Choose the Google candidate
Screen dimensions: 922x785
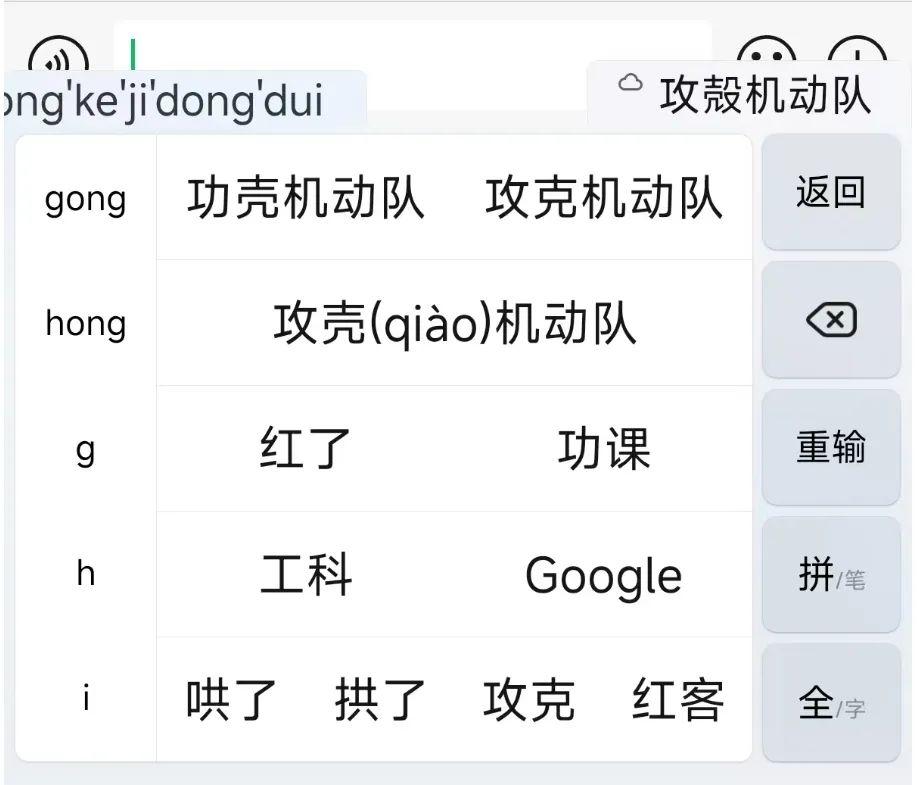604,576
